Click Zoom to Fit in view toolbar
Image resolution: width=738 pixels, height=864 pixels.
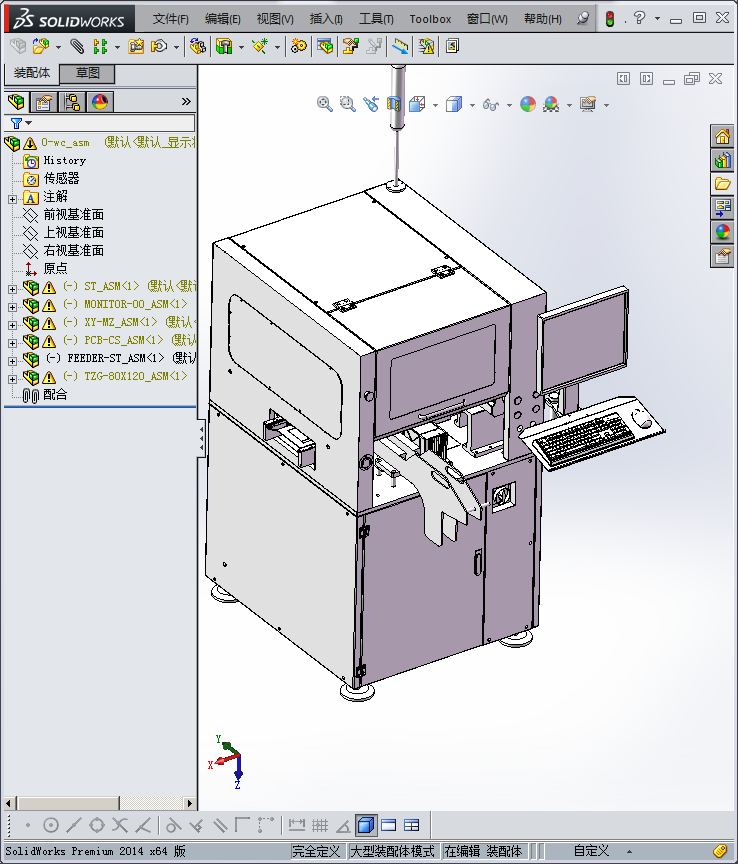tap(325, 104)
